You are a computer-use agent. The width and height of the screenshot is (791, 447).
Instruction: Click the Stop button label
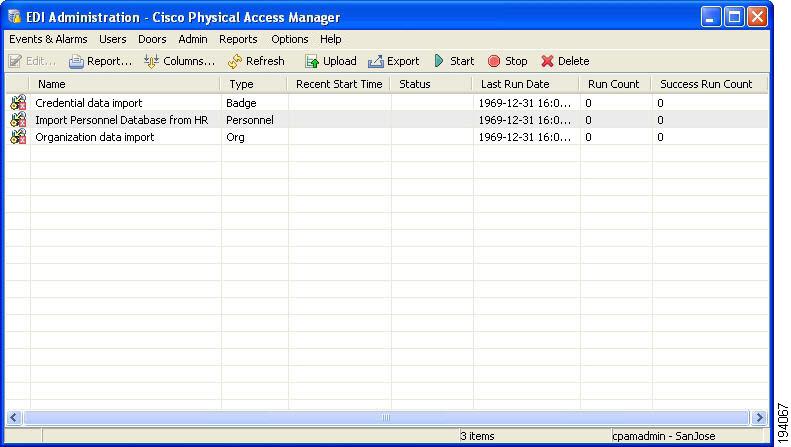(x=516, y=61)
